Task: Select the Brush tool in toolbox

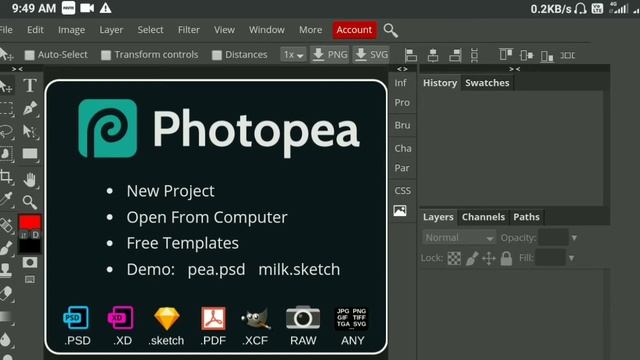Action: (6, 247)
